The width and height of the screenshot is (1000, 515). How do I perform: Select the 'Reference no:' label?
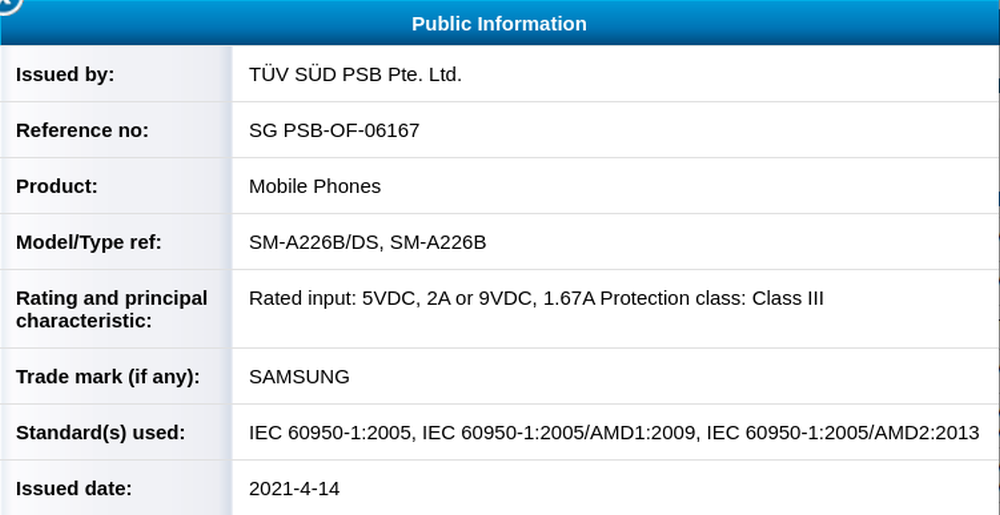[x=82, y=130]
